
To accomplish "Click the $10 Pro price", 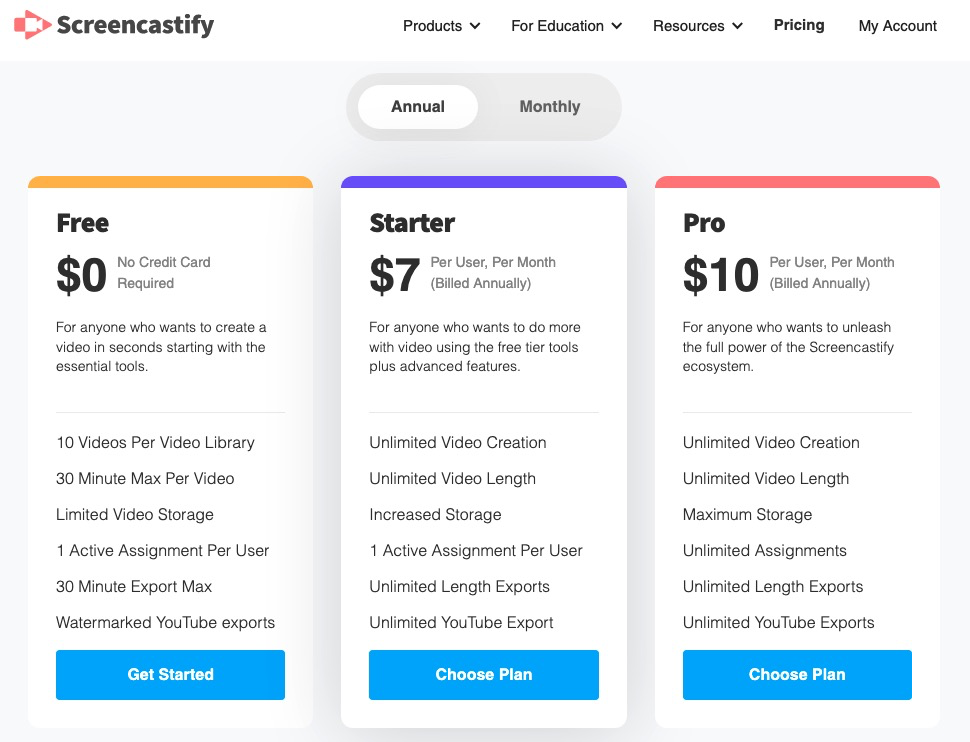I will (x=721, y=275).
